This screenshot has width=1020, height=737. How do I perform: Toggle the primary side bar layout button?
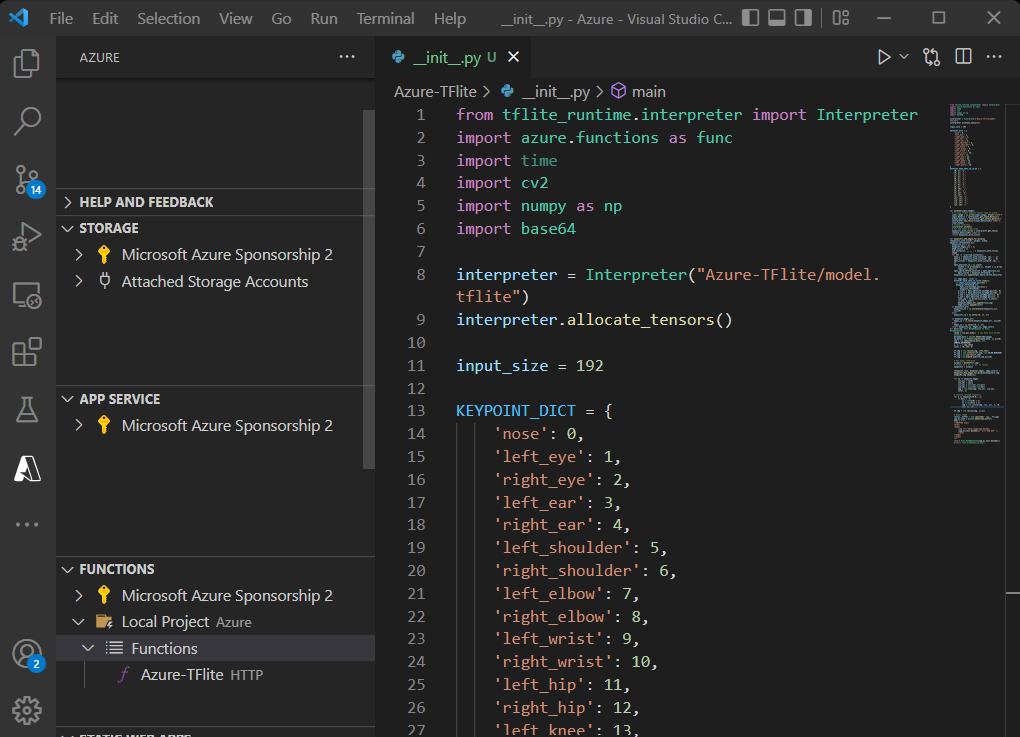[750, 18]
